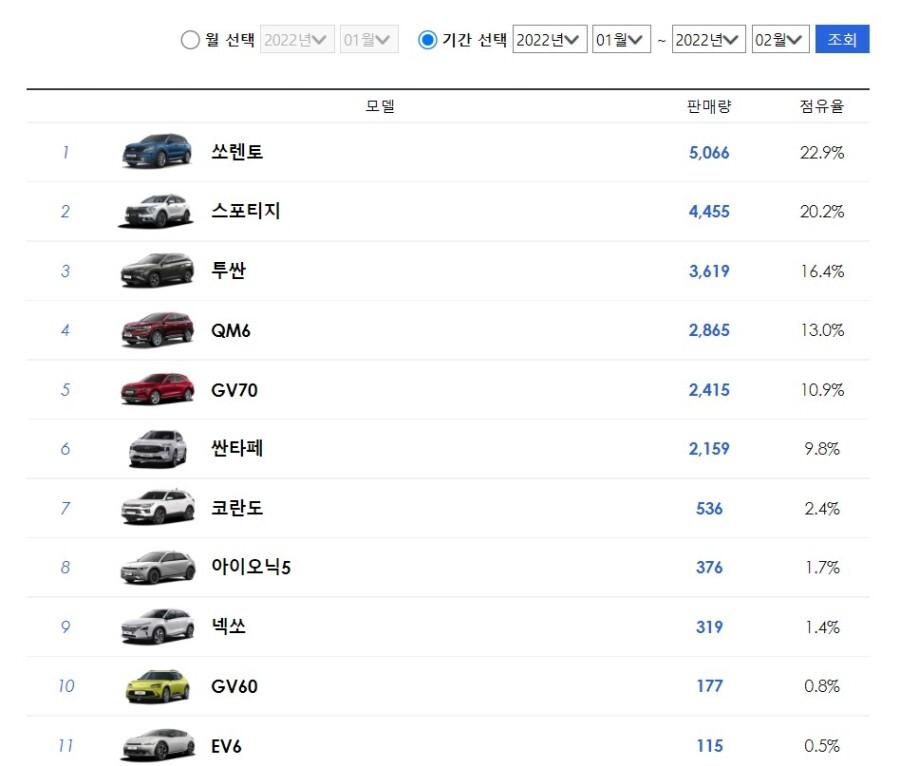Click the 점유율 column header
Image resolution: width=900 pixels, height=766 pixels.
[822, 106]
